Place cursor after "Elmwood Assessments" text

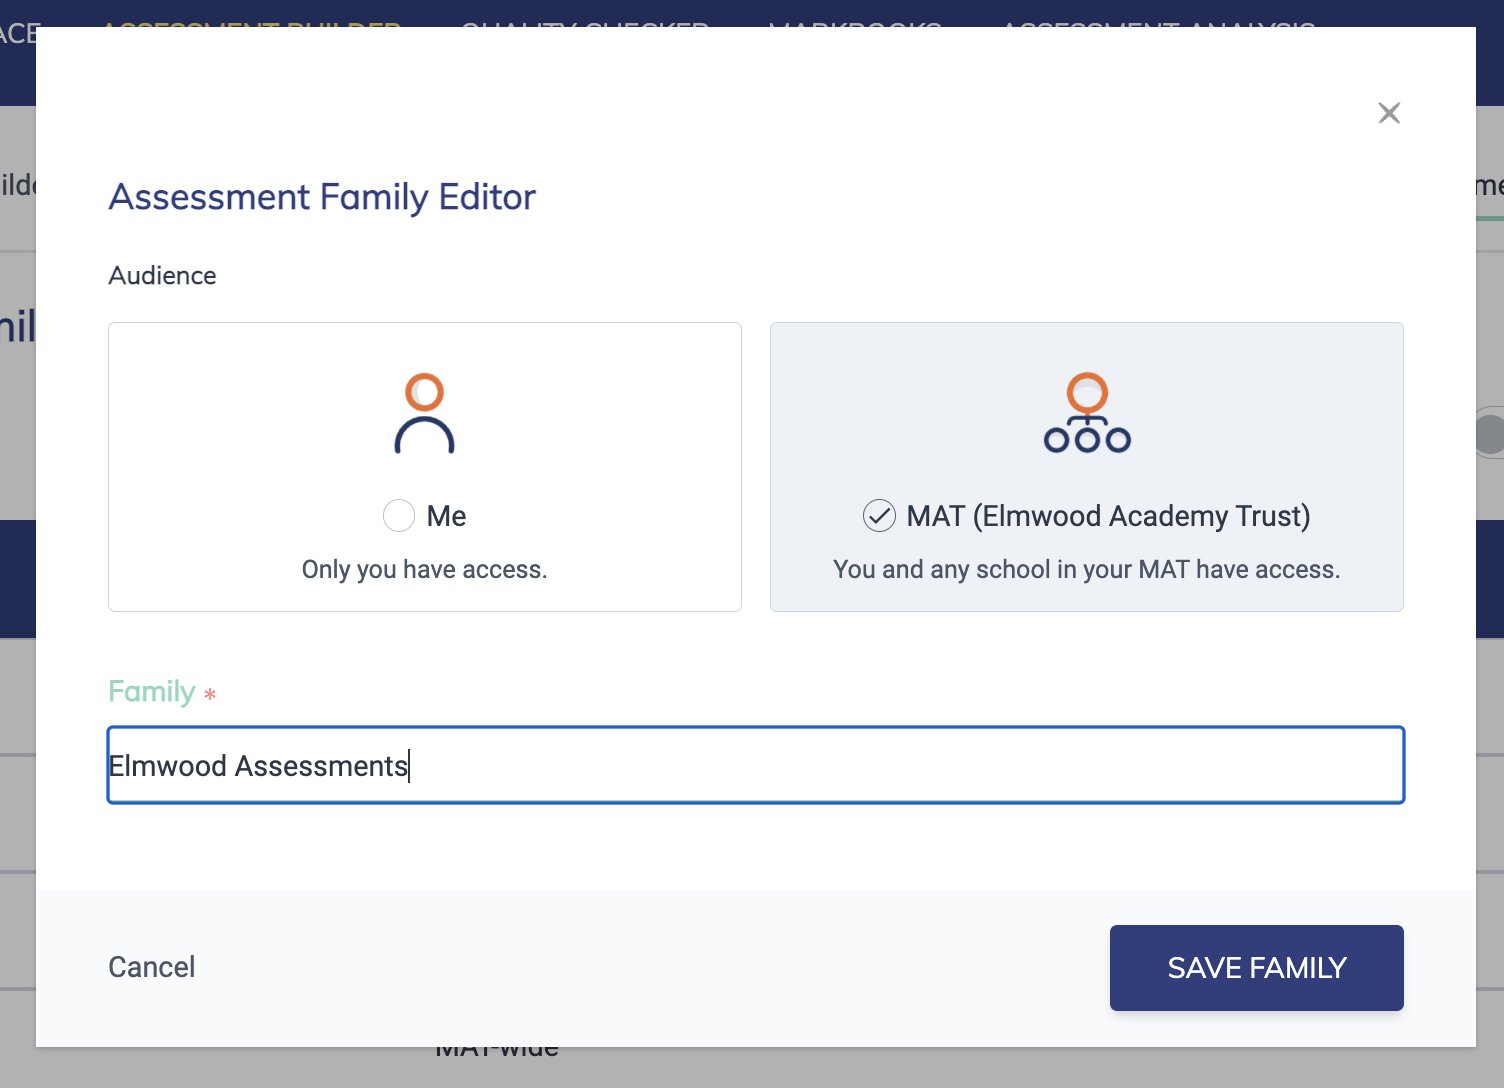(x=410, y=765)
